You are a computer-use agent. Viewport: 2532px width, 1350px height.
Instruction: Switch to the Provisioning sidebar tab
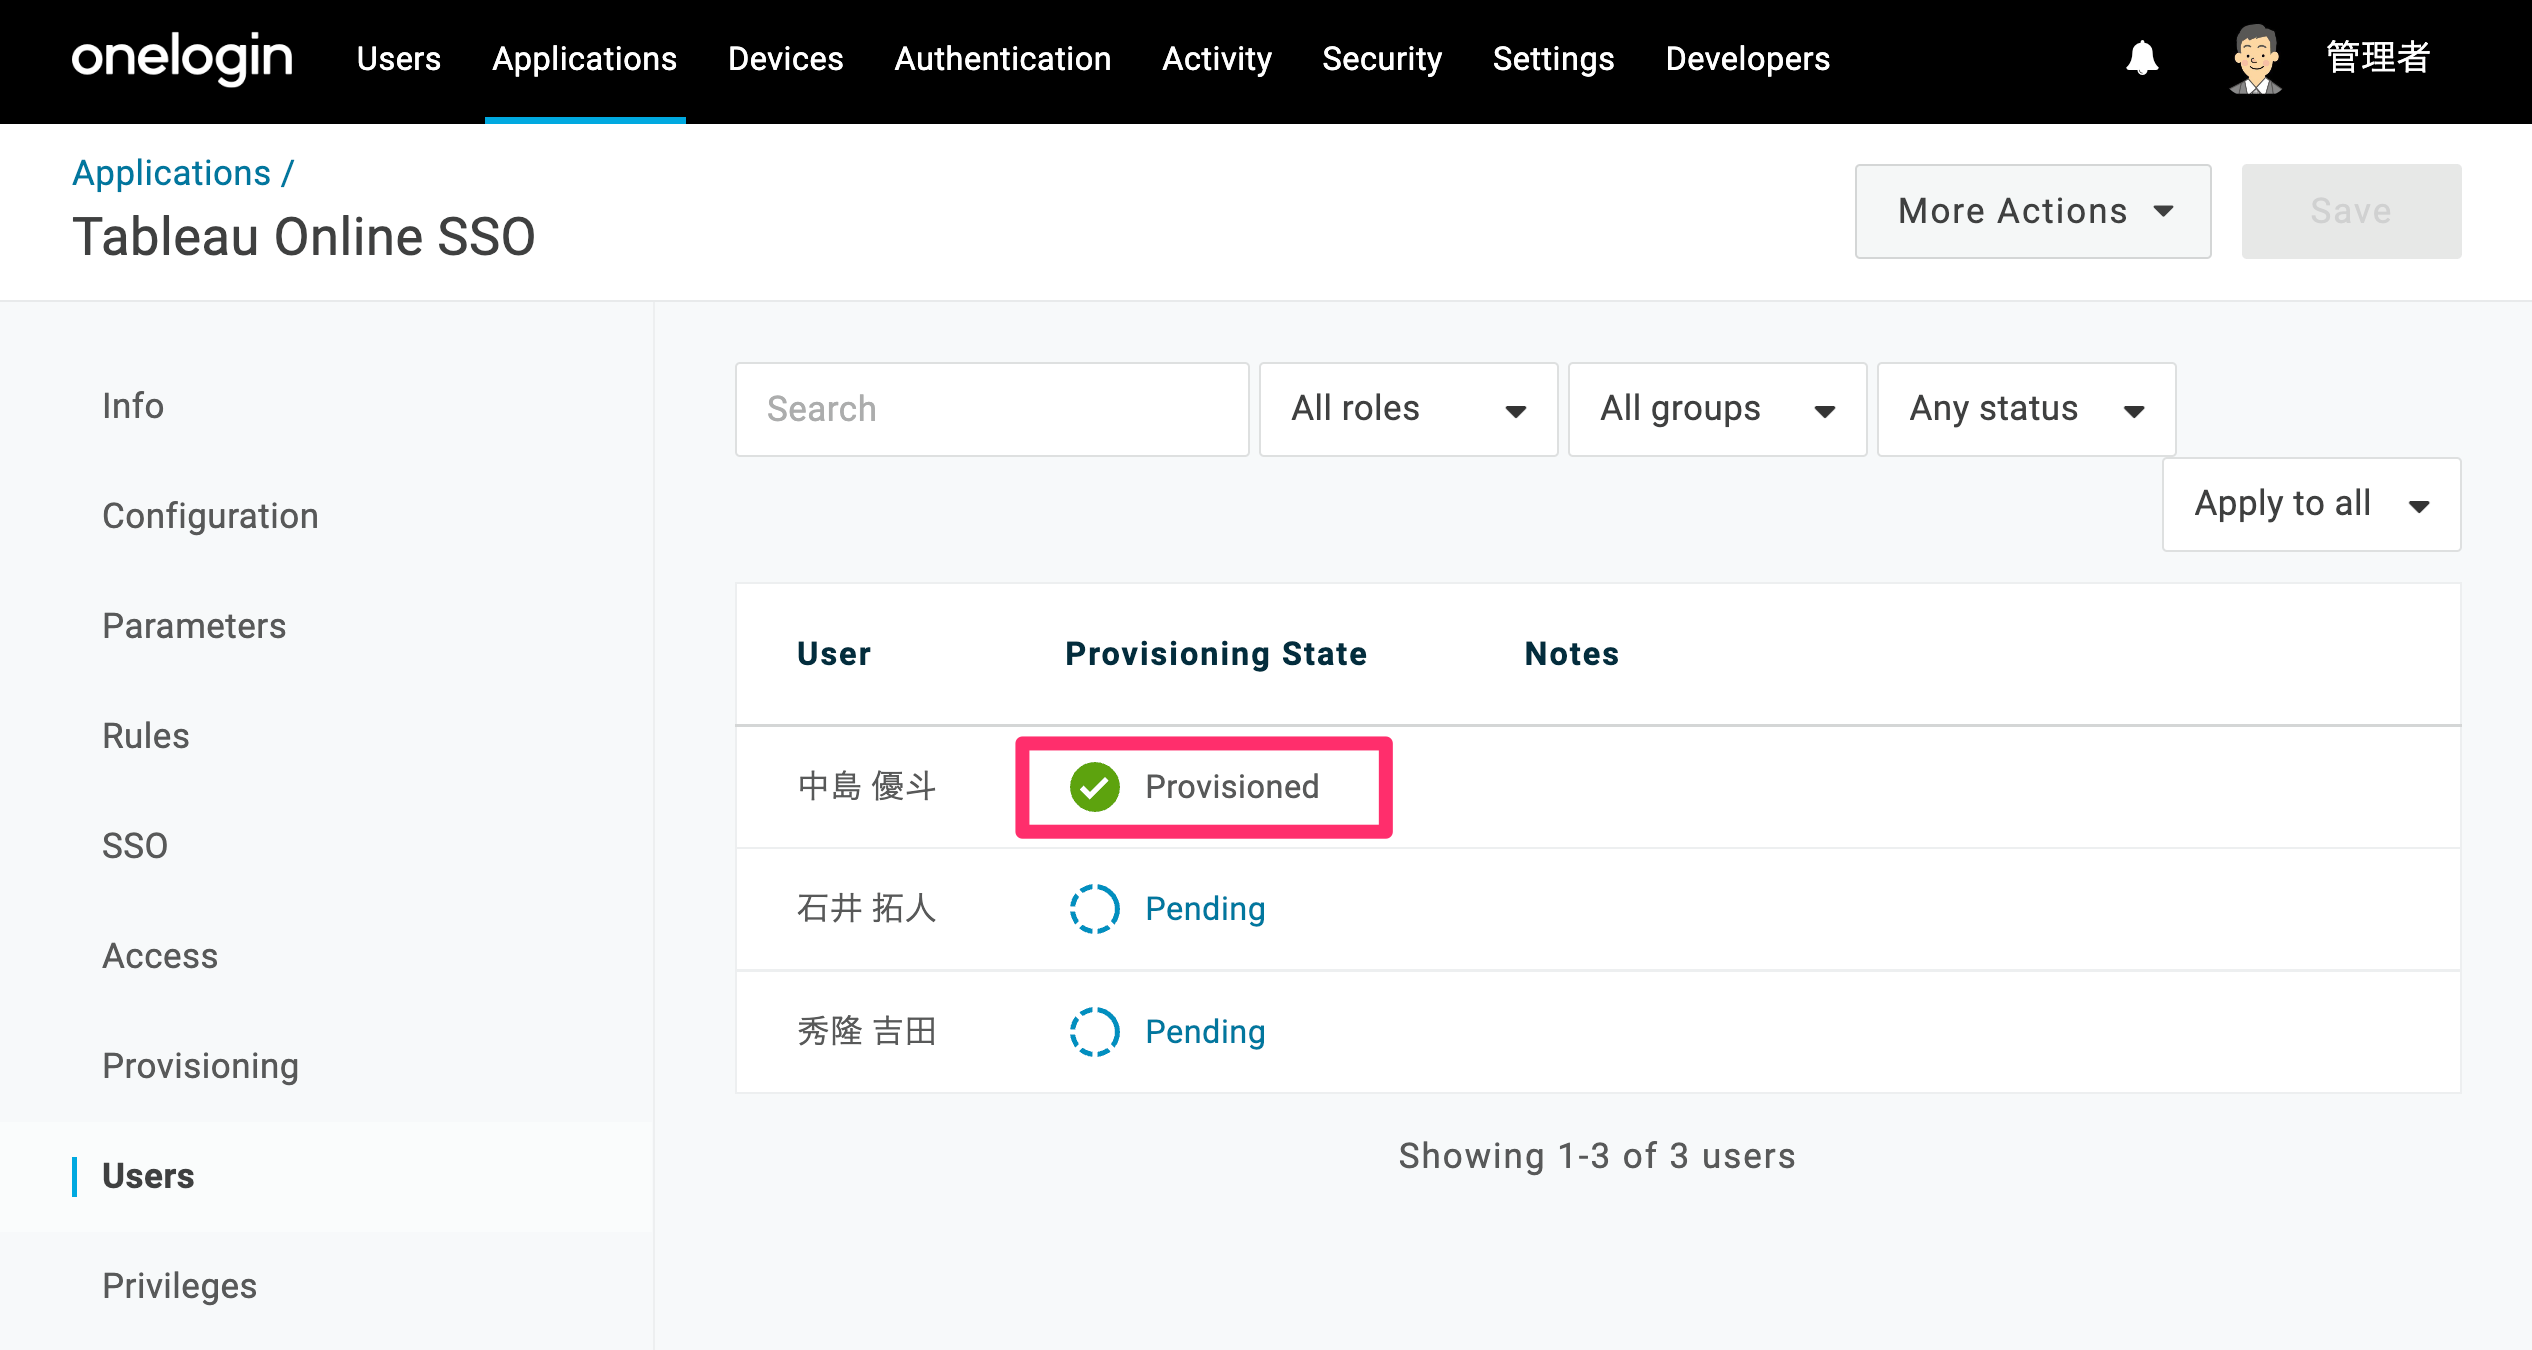click(x=201, y=1066)
